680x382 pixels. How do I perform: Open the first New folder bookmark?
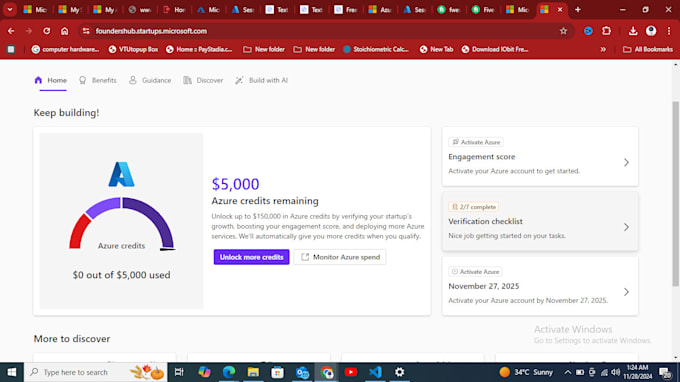point(264,49)
